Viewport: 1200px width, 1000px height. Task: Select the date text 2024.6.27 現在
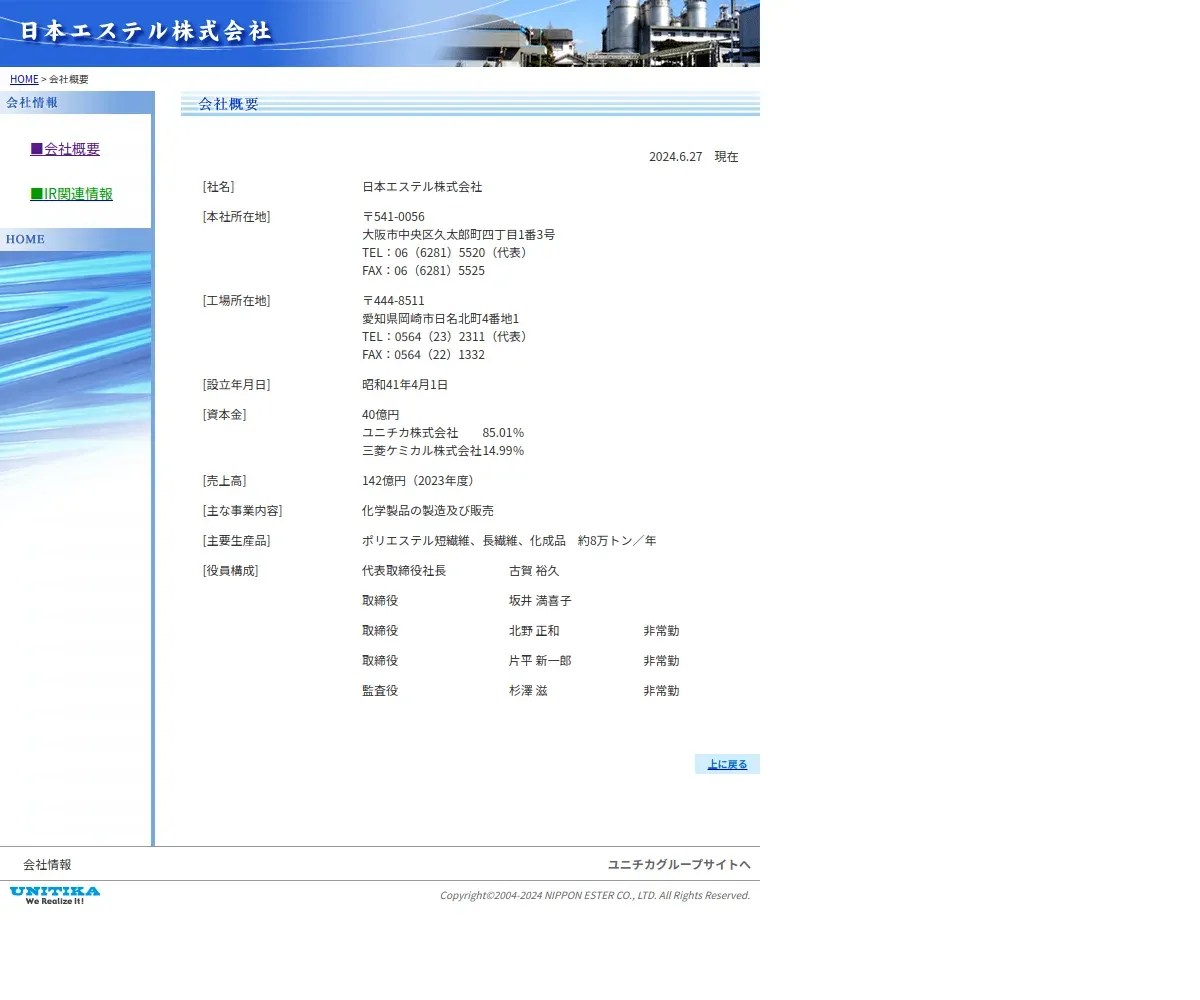click(694, 157)
